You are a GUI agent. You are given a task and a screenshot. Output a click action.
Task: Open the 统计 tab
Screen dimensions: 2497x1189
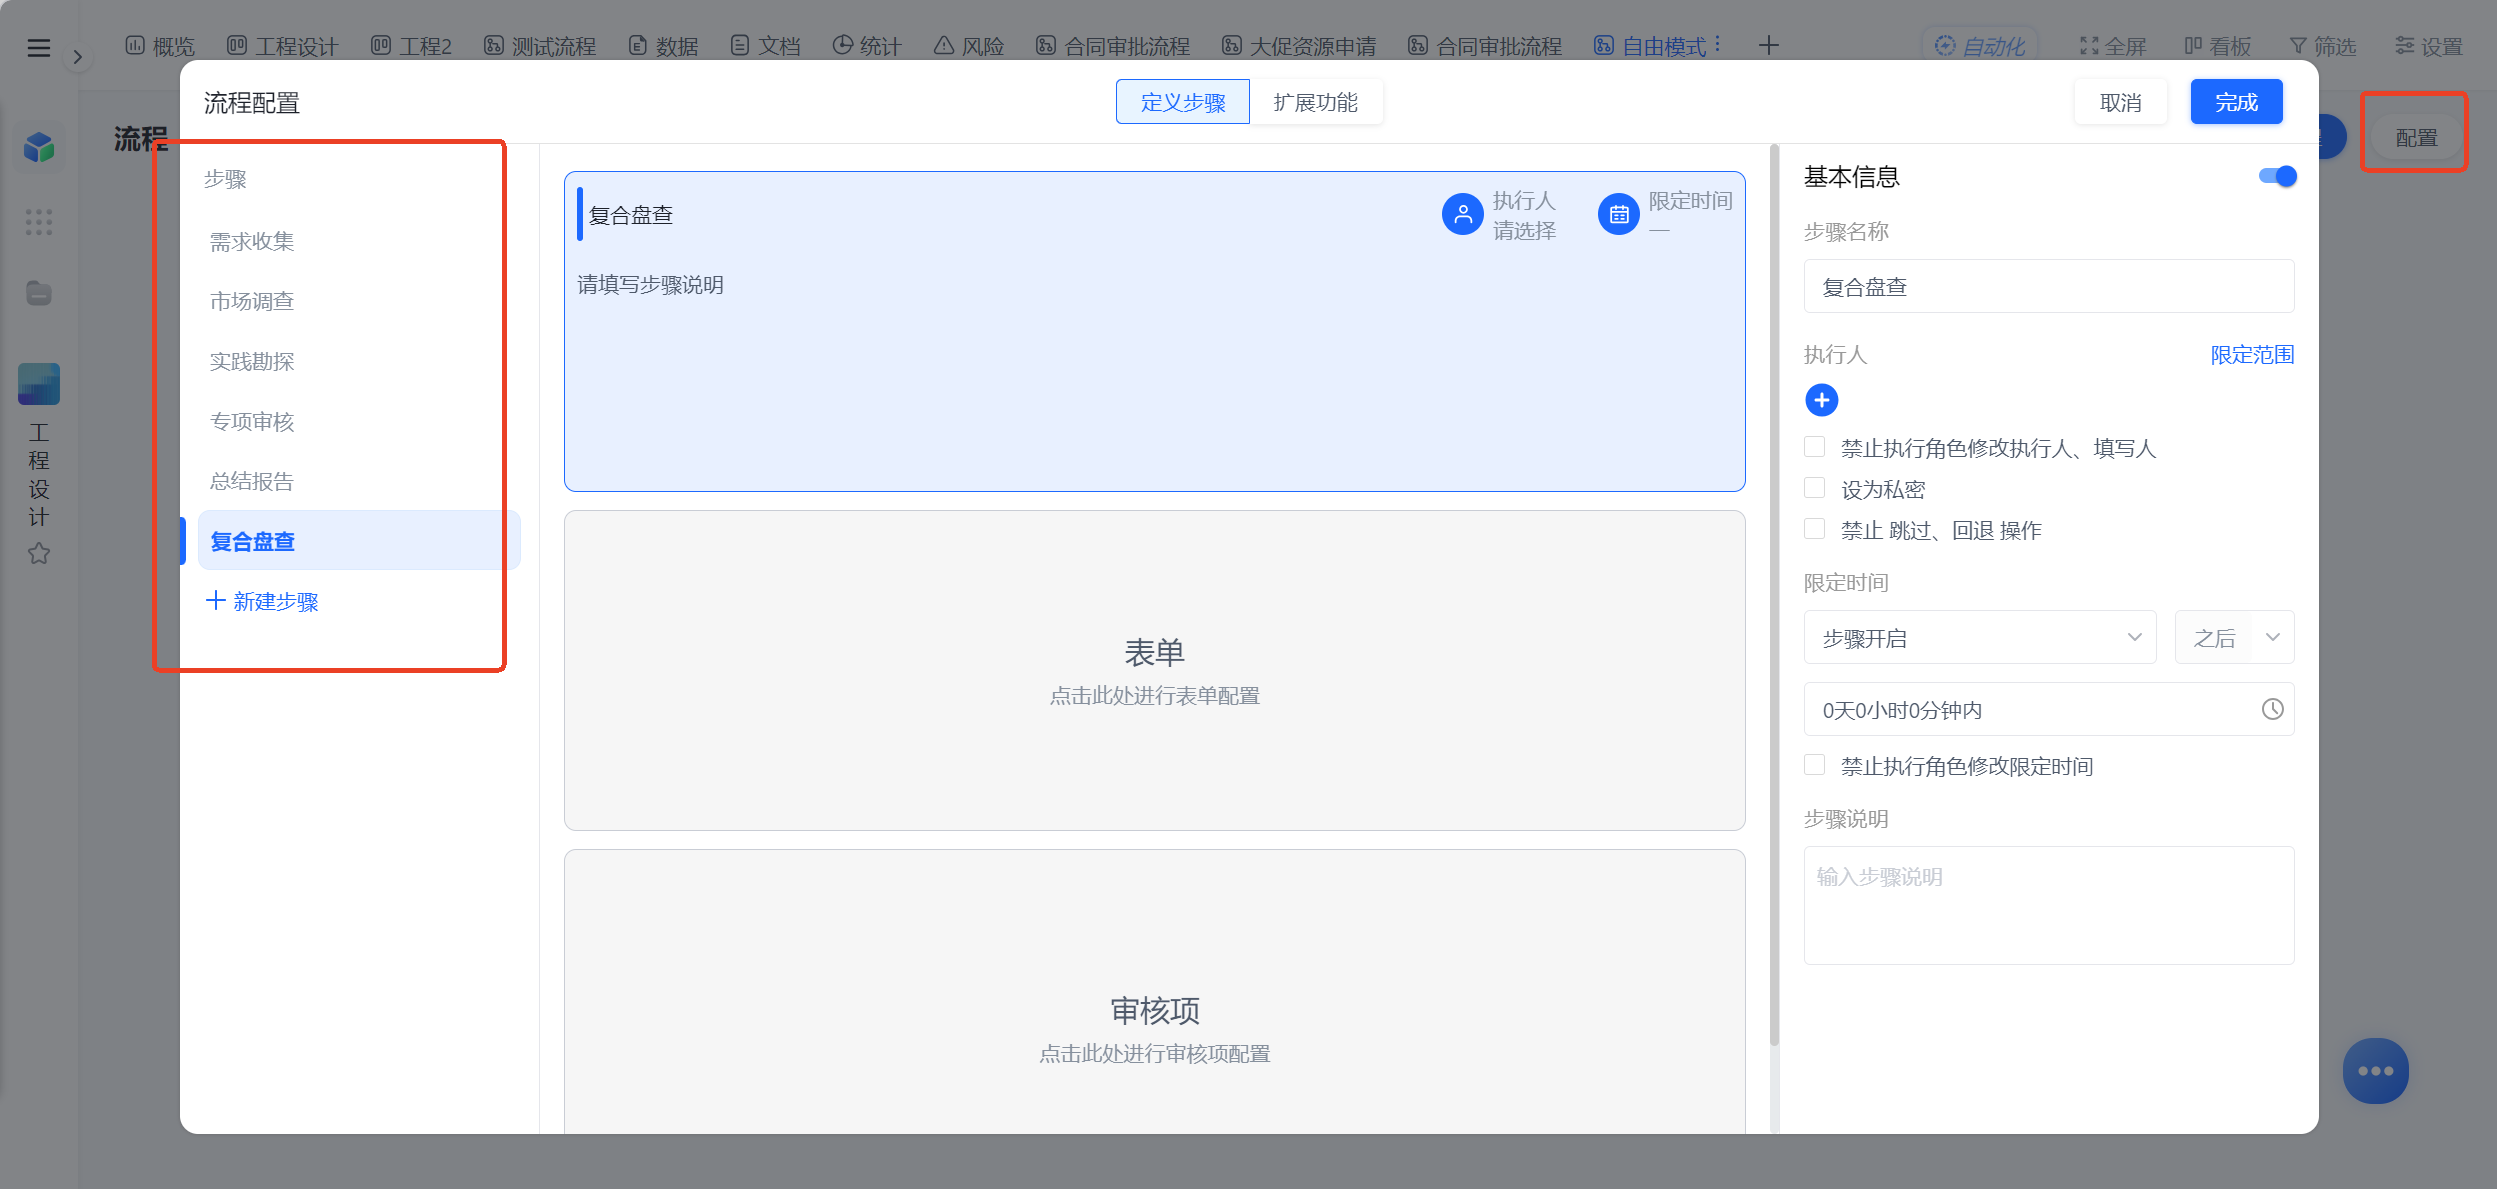pos(867,46)
